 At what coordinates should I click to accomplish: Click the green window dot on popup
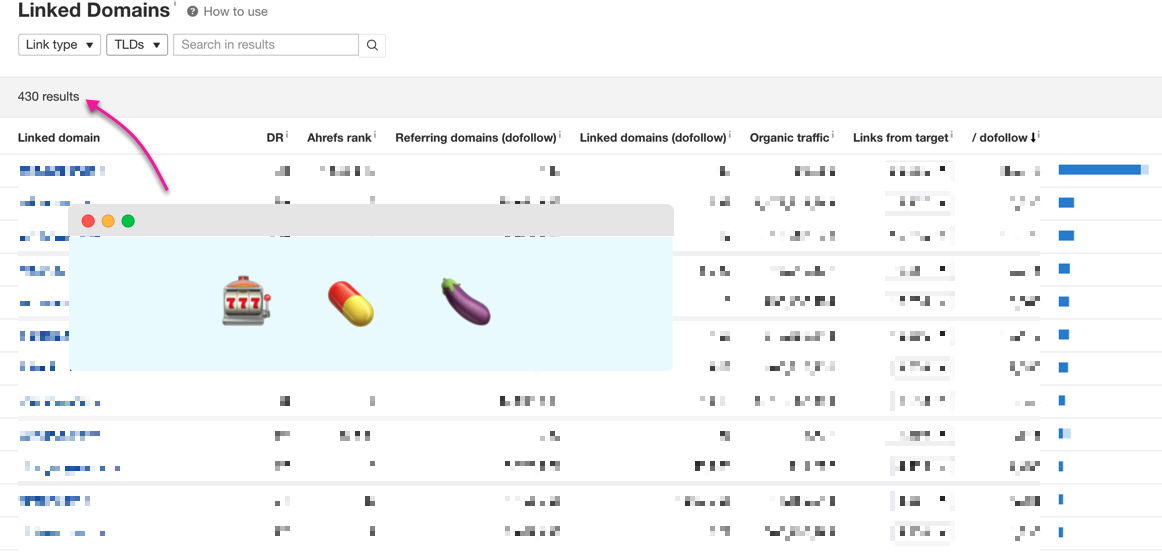pos(128,221)
